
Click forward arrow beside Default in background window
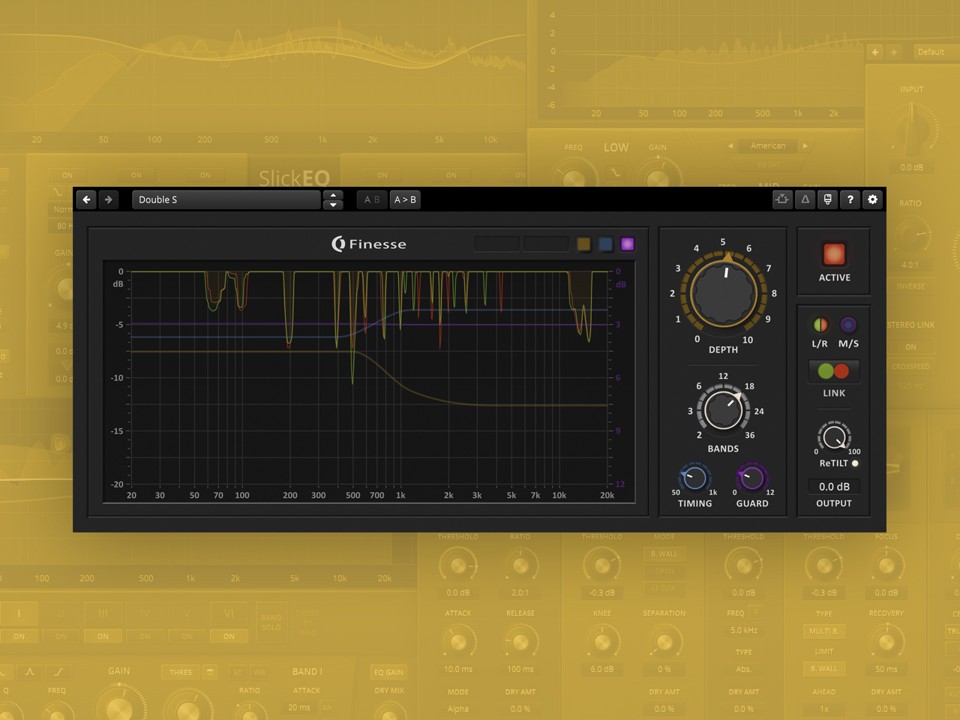894,52
